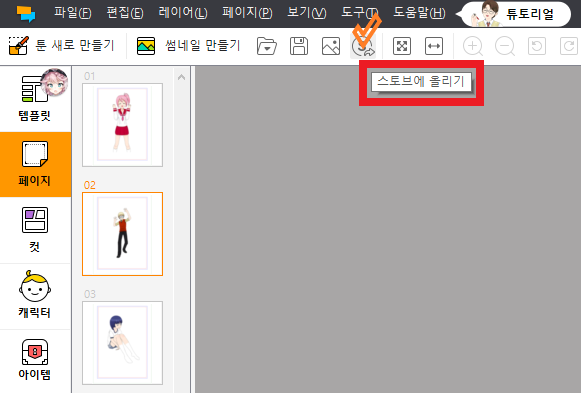Click the image export icon

pyautogui.click(x=331, y=46)
